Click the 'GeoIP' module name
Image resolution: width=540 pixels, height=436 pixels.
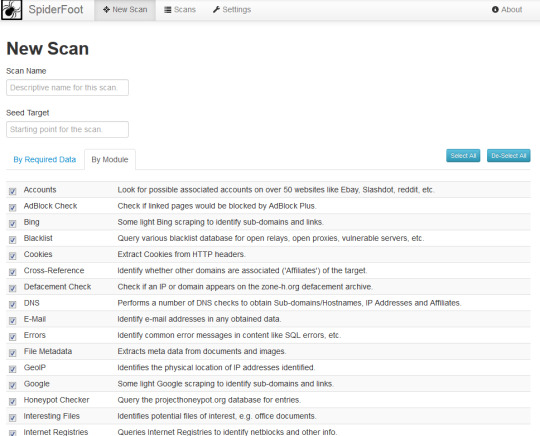35,368
